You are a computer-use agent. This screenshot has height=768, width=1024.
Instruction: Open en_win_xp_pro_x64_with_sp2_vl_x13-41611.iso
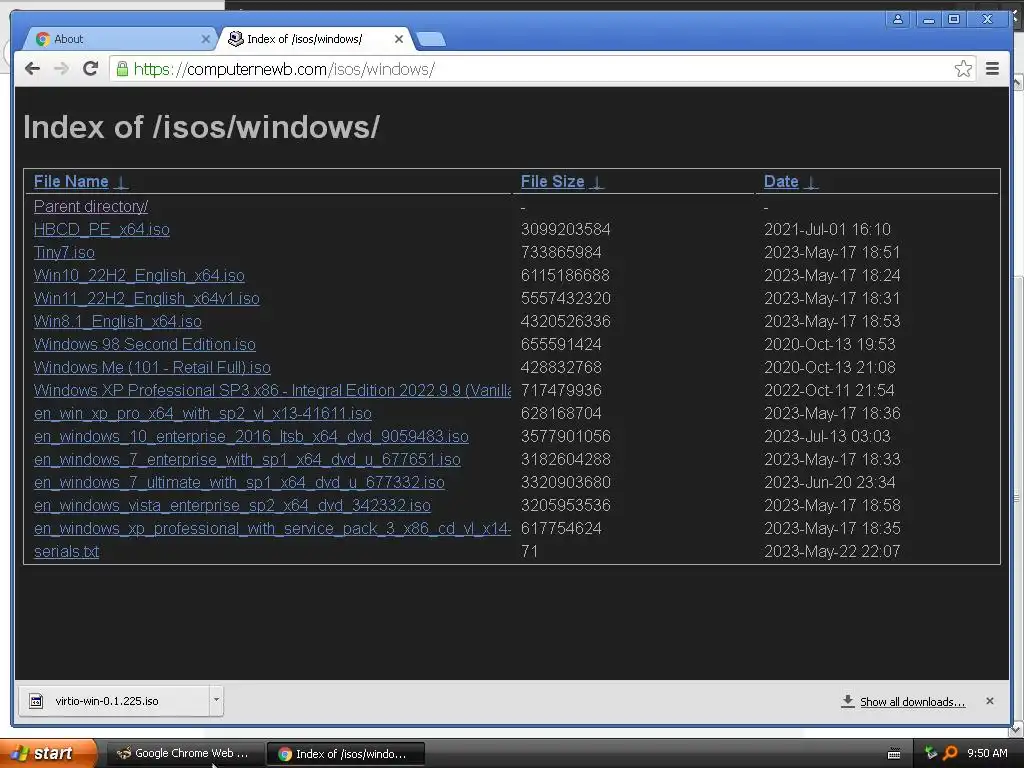(x=202, y=413)
